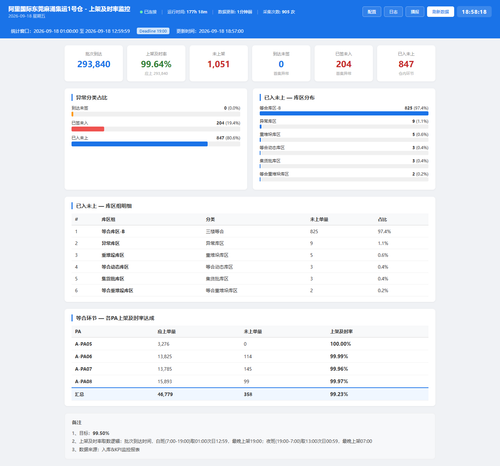Click the target value 99.50% in notes
Image resolution: width=500 pixels, height=466 pixels.
pyautogui.click(x=101, y=433)
